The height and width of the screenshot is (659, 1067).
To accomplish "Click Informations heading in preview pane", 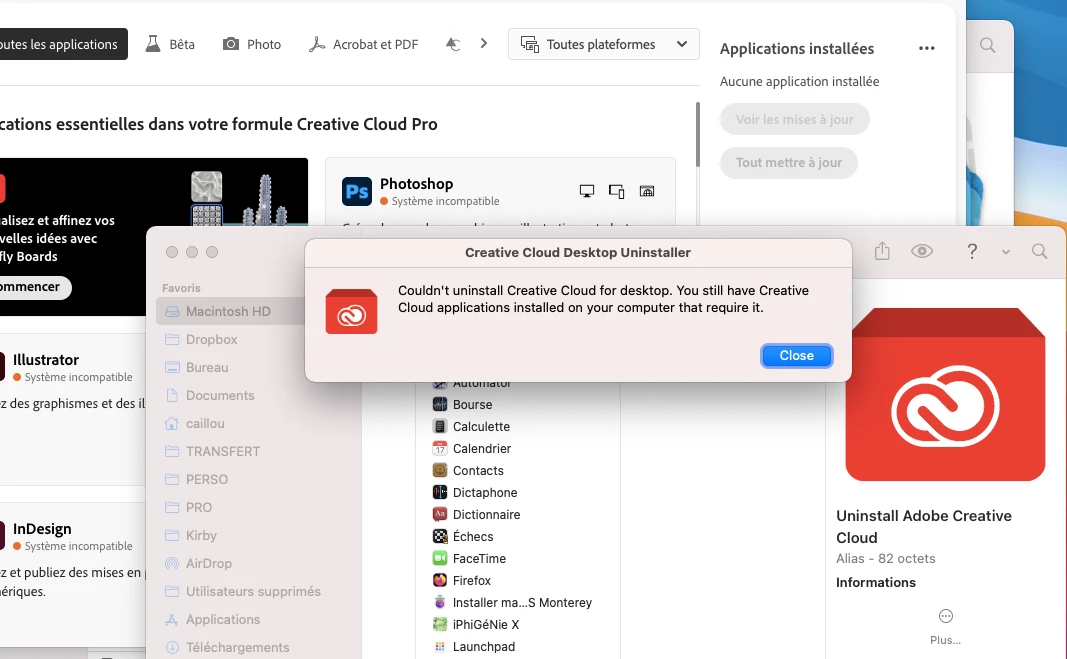I will click(x=876, y=583).
